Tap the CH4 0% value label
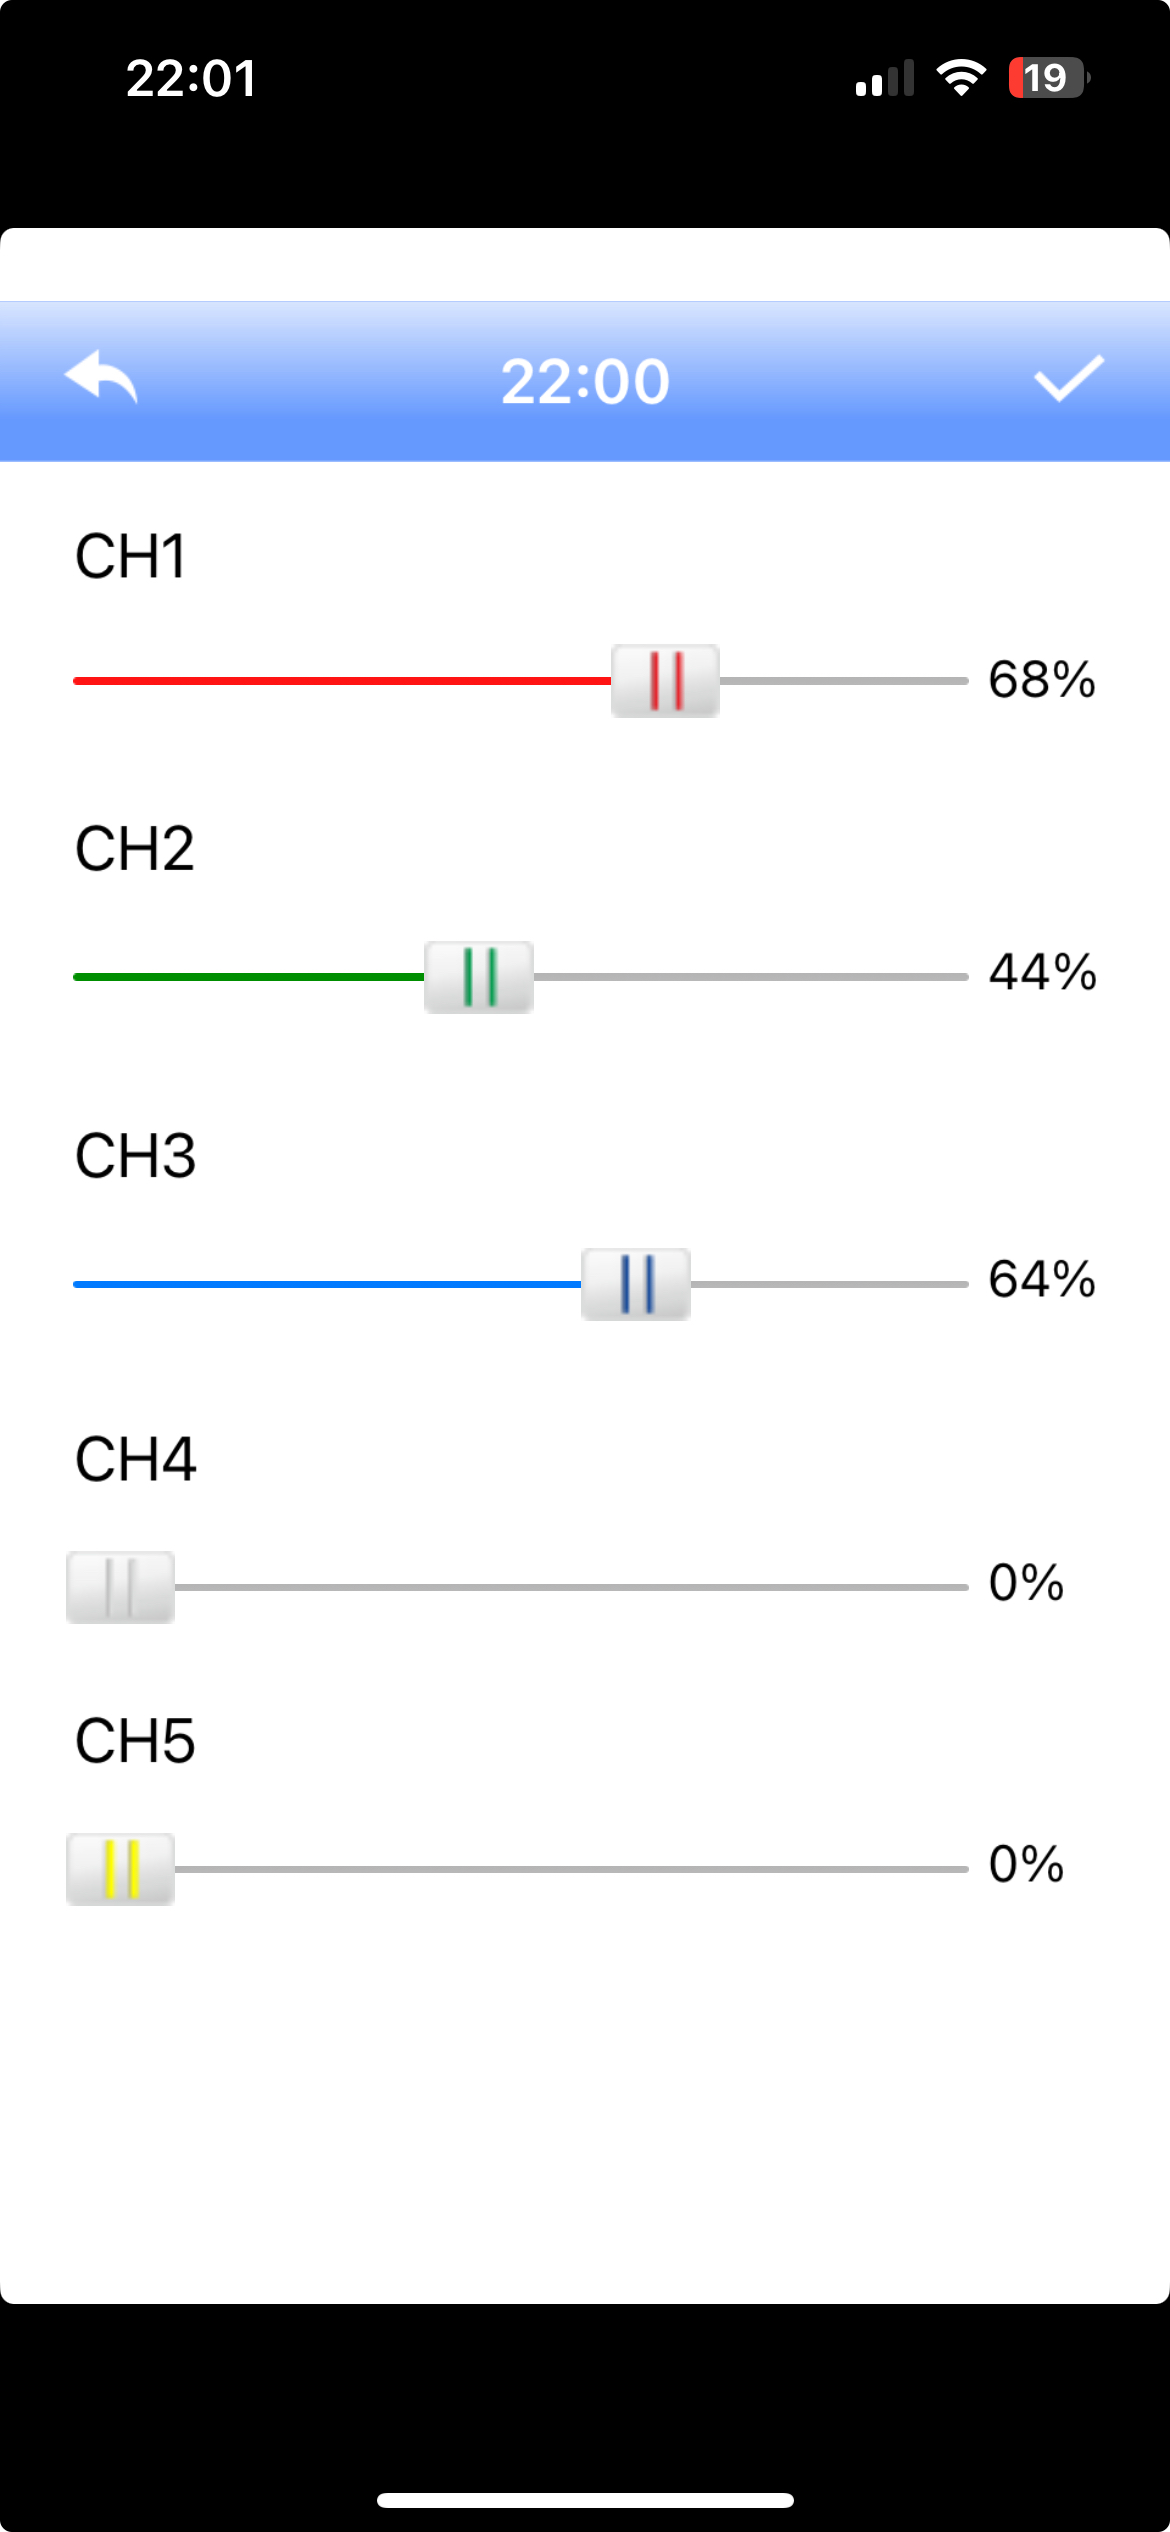 pos(1026,1583)
